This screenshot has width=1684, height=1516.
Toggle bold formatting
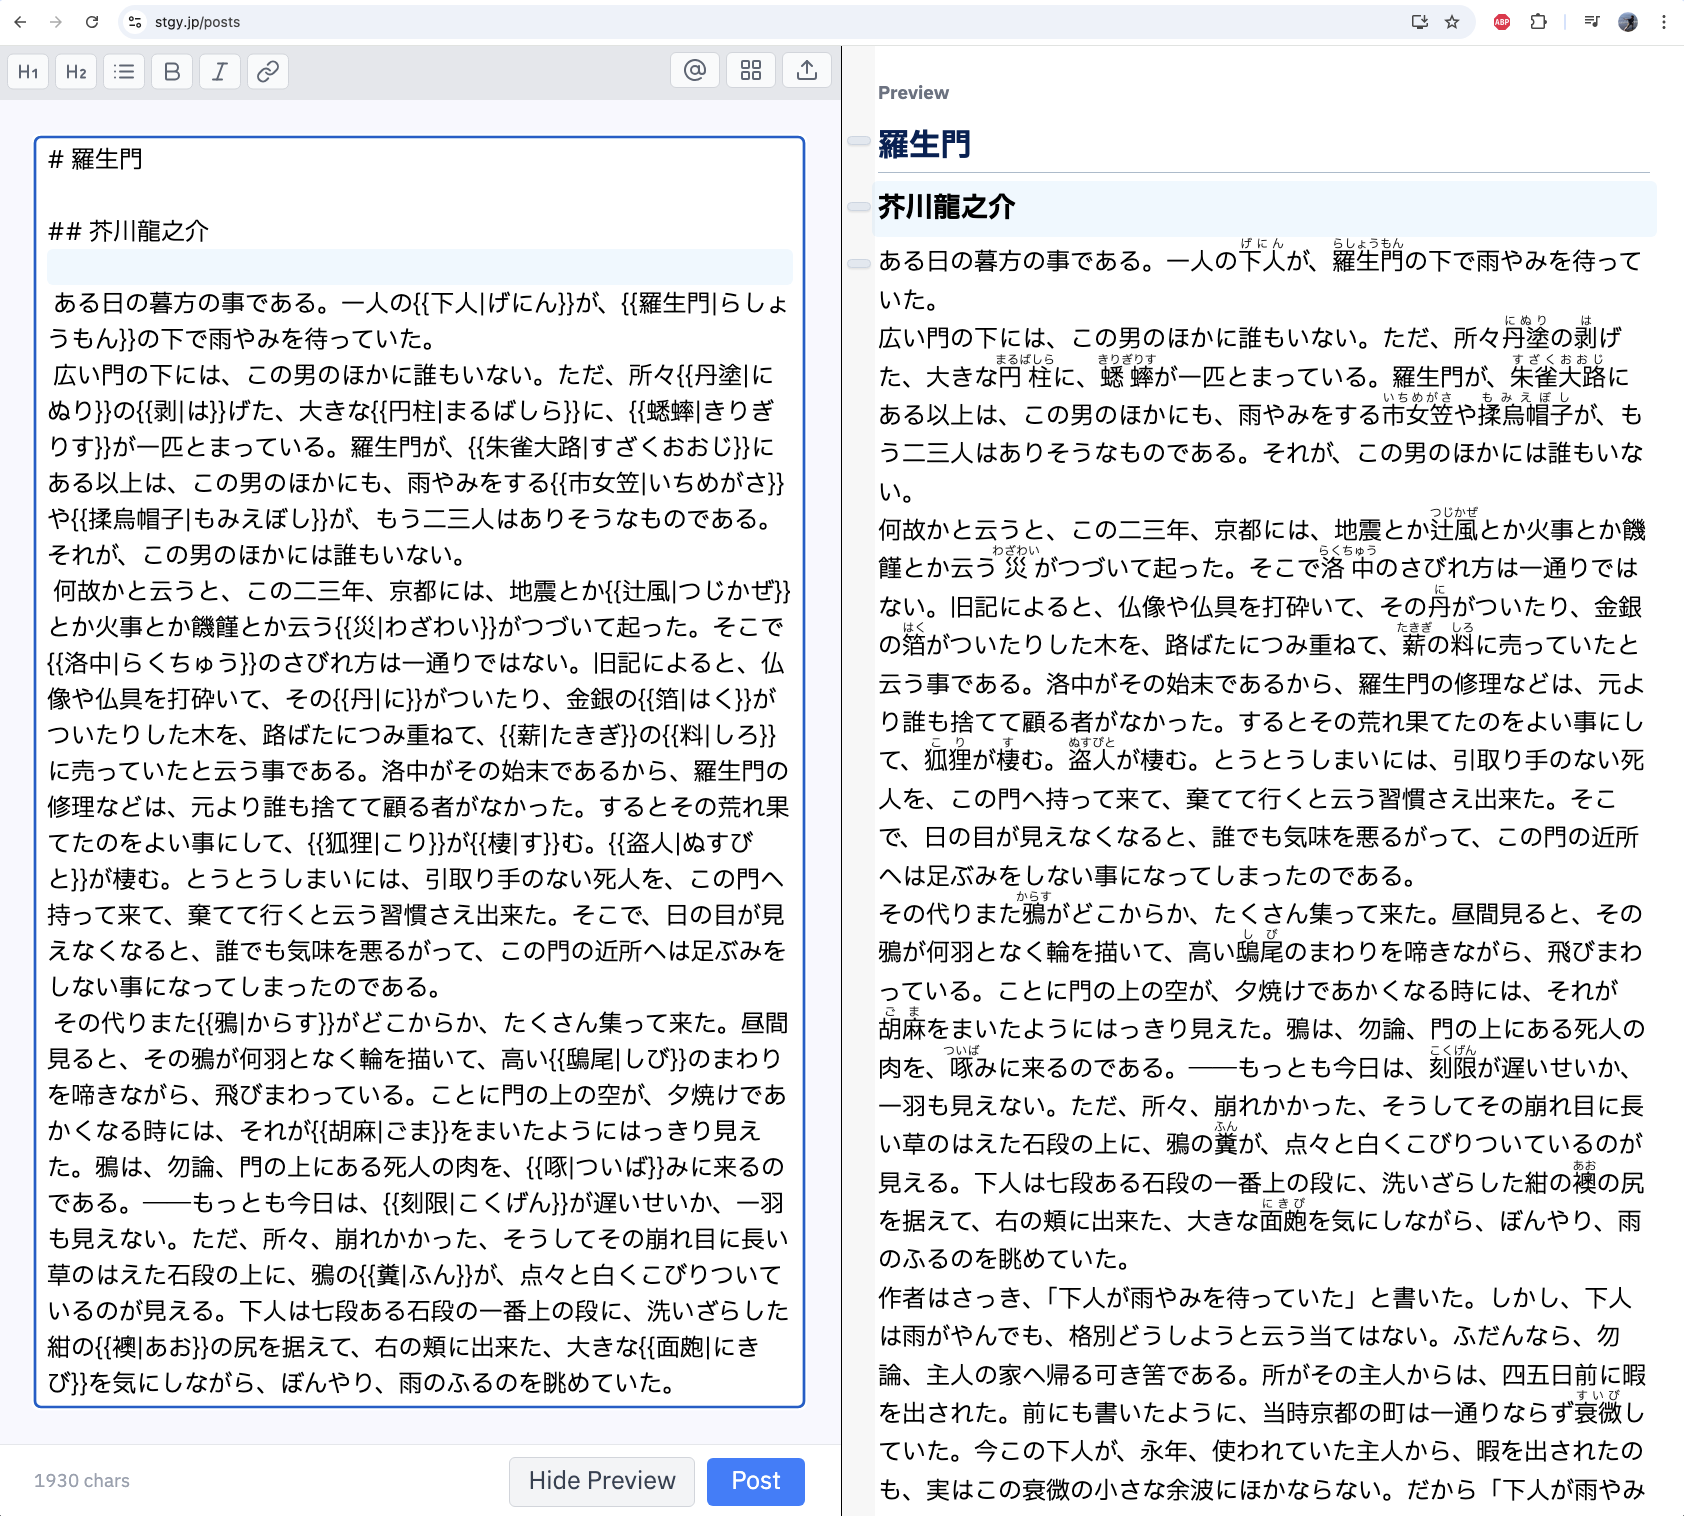[172, 71]
